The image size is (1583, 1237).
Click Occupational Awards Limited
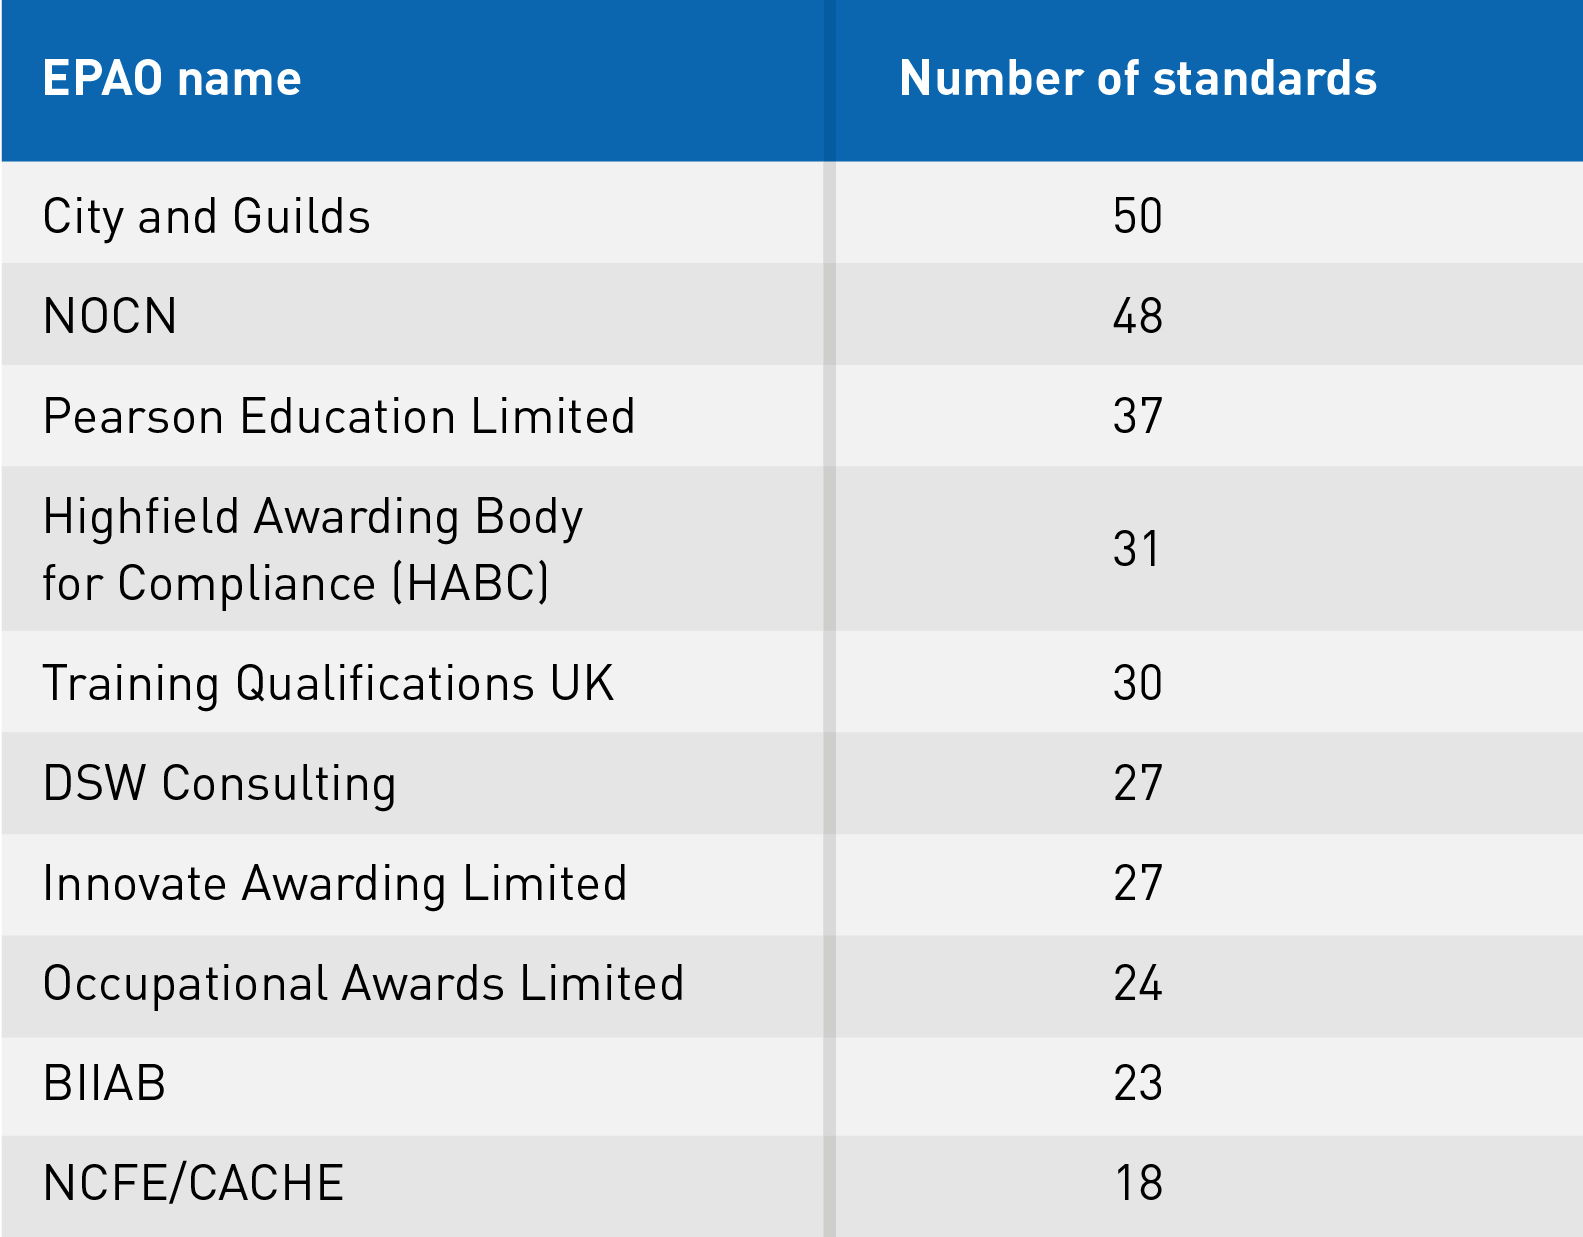(363, 984)
